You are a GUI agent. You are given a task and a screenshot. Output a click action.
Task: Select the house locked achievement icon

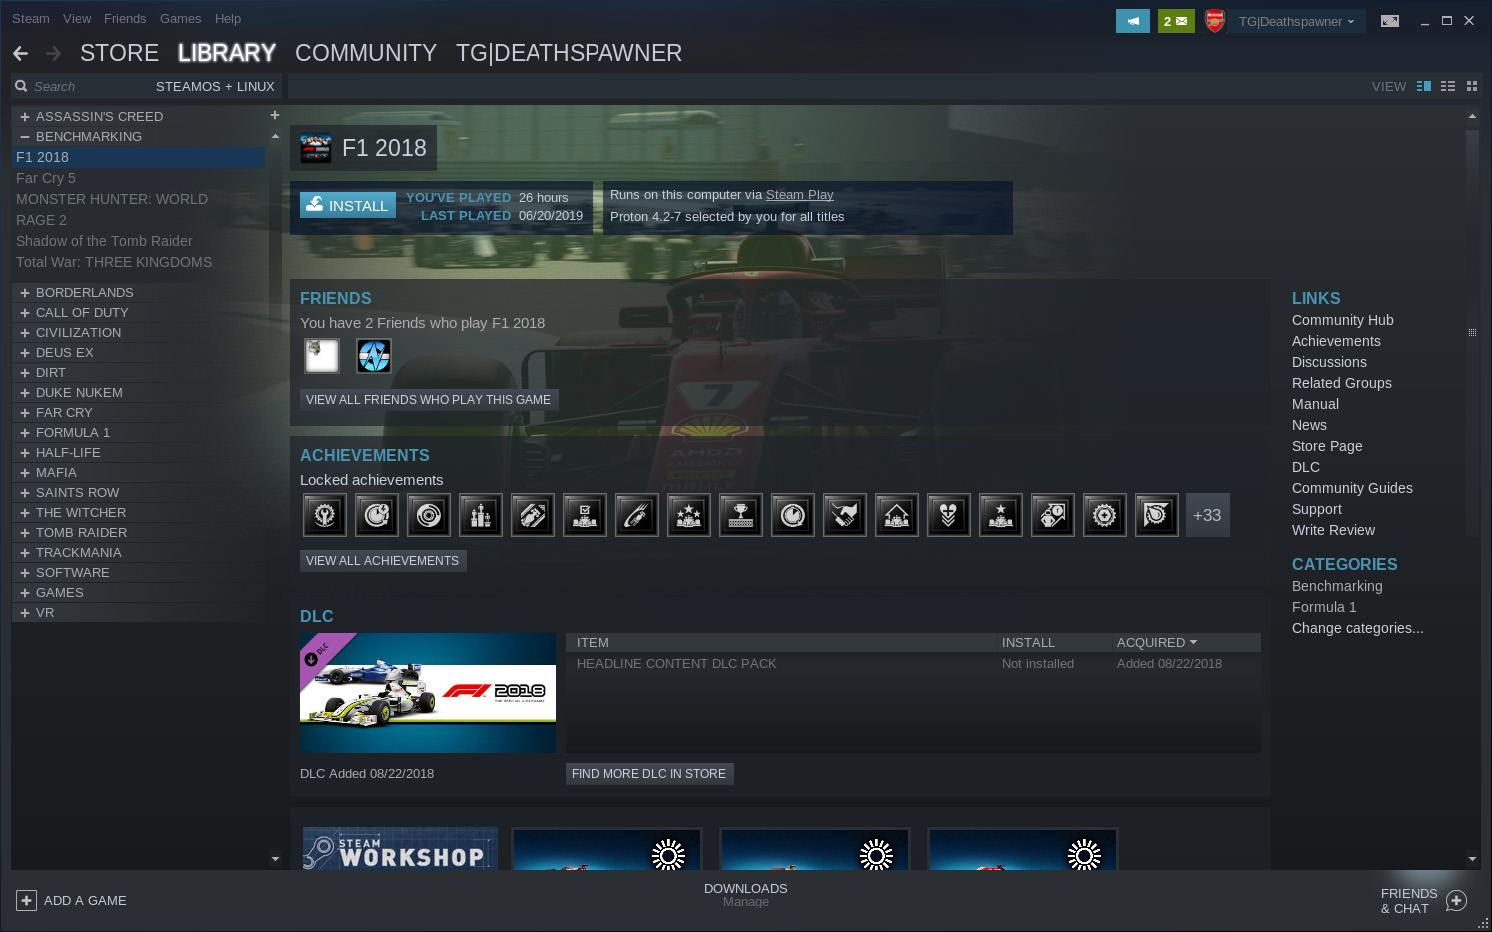897,515
